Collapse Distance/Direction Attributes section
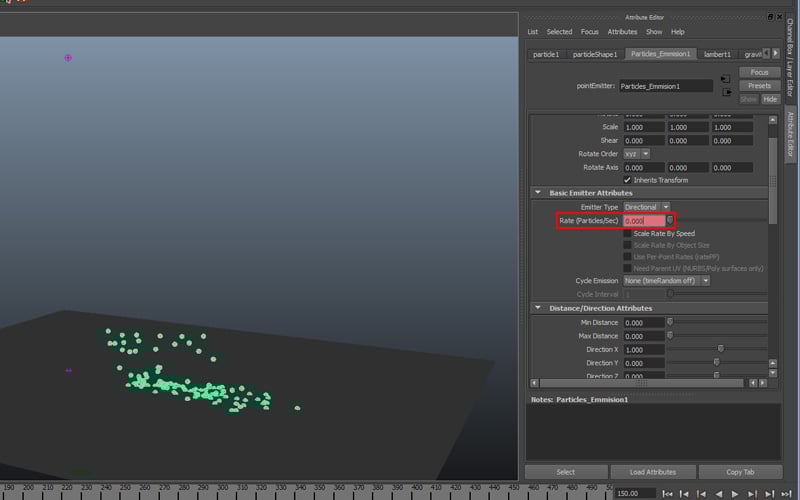Viewport: 800px width, 500px height. tap(538, 308)
